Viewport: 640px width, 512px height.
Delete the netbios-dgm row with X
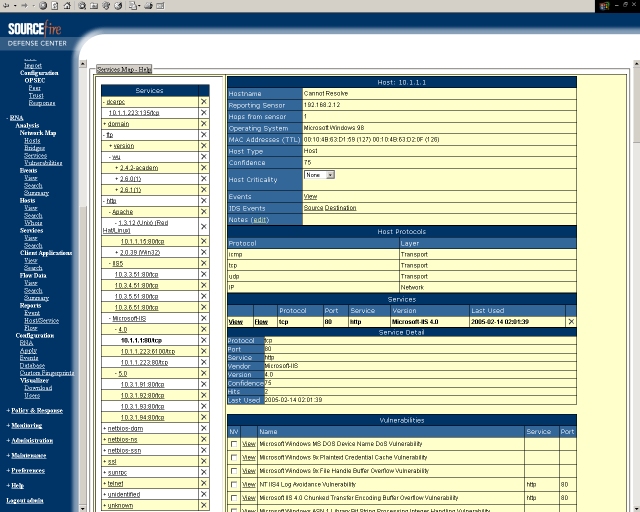[x=204, y=428]
